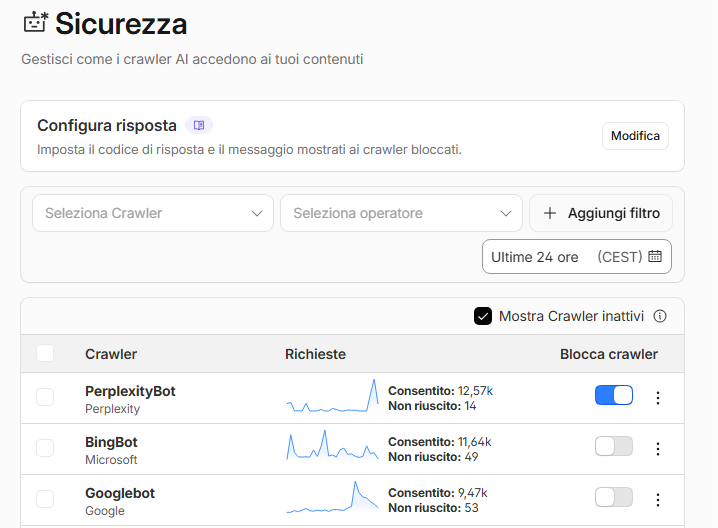Open the Seleziona operatore dropdown

401,213
